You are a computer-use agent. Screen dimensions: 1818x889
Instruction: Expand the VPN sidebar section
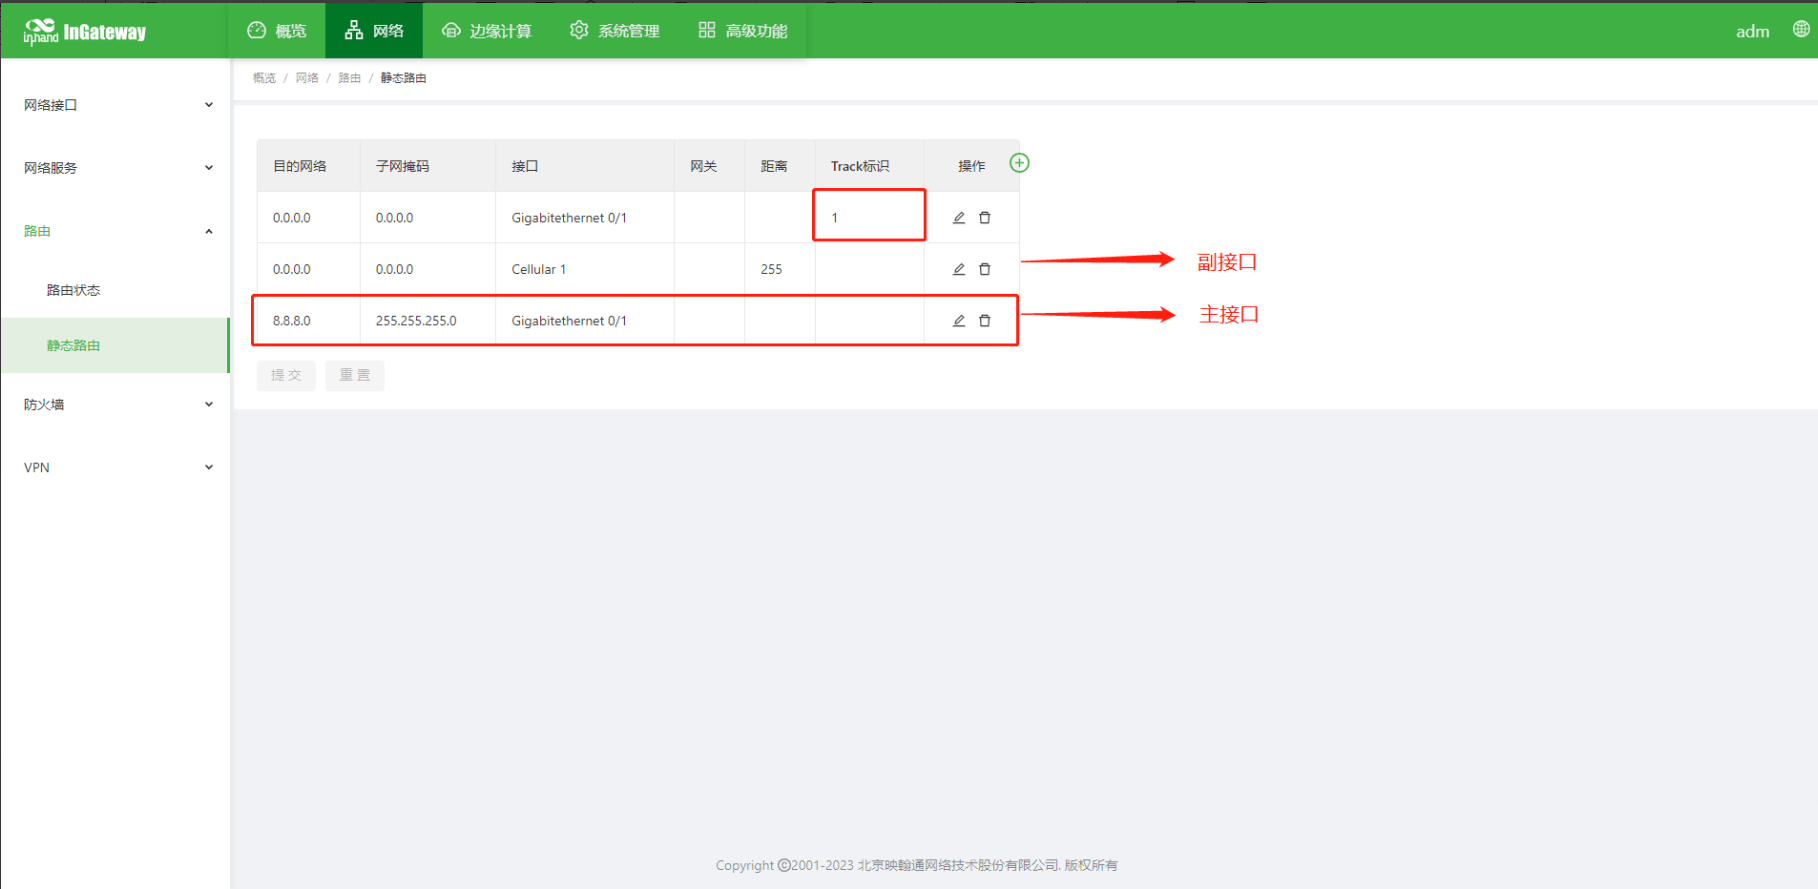(115, 467)
